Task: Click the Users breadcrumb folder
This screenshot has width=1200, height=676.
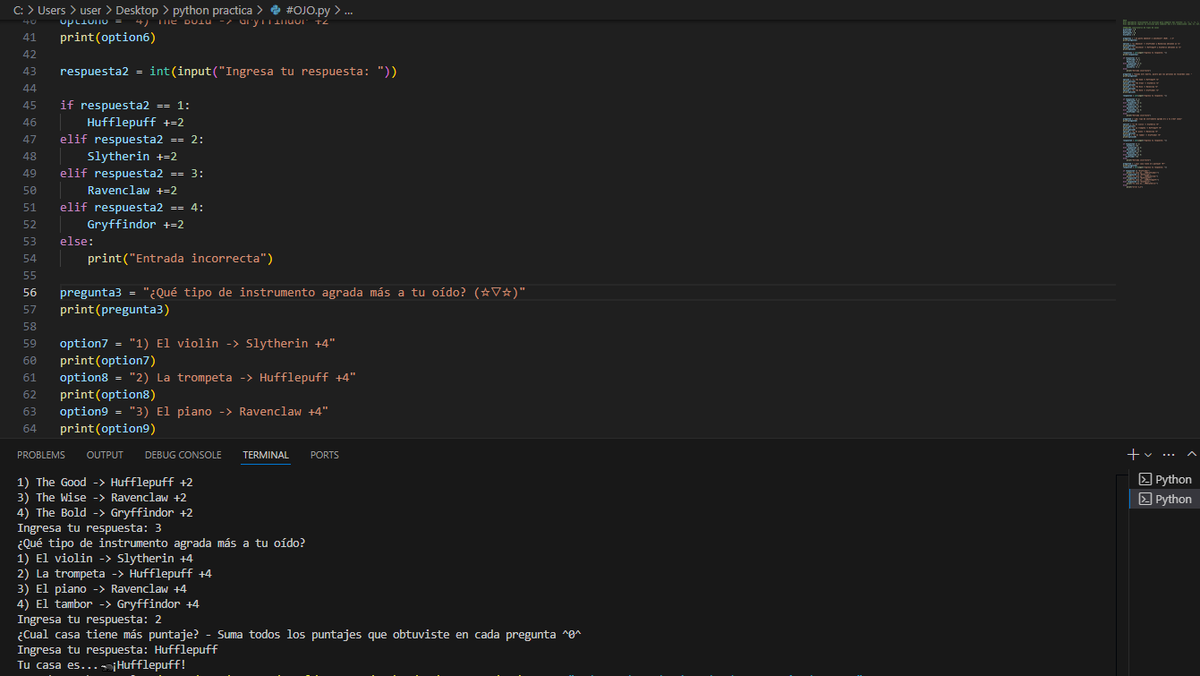Action: pos(49,9)
